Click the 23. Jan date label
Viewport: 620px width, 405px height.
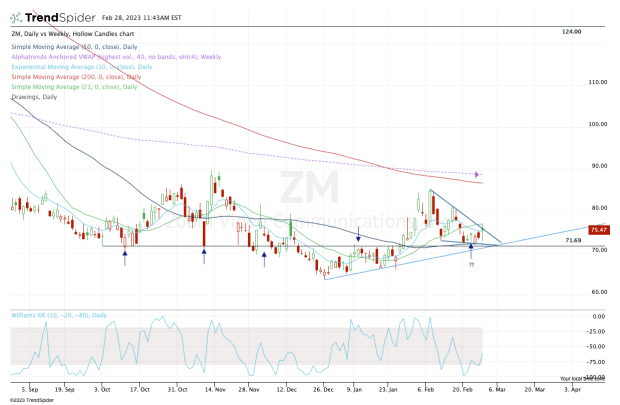tap(388, 390)
